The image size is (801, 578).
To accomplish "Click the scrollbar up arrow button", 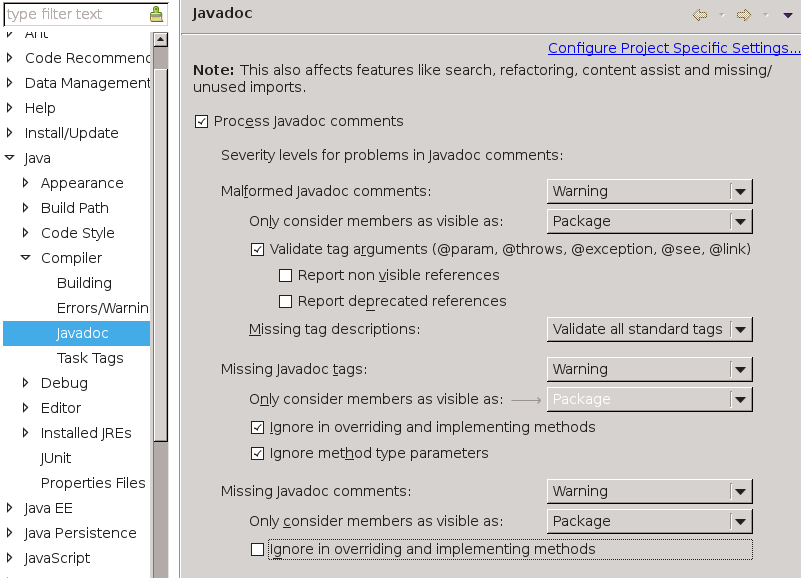I will click(160, 39).
